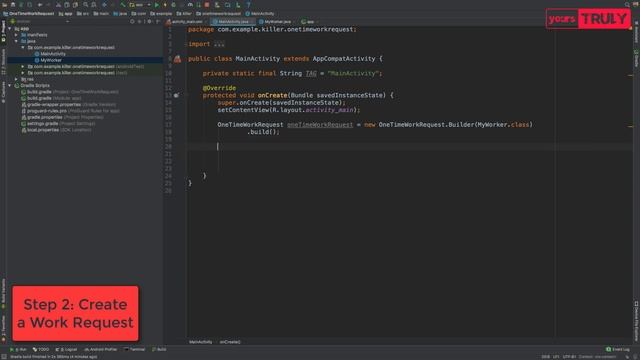Place cursor on empty line 20

pos(408,146)
